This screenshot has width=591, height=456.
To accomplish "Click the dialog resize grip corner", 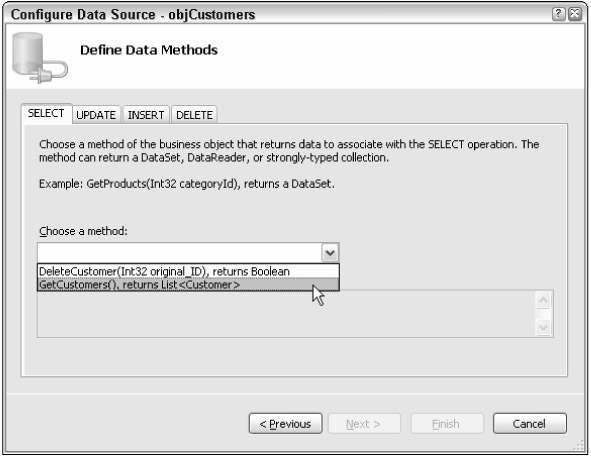I will pos(579,446).
